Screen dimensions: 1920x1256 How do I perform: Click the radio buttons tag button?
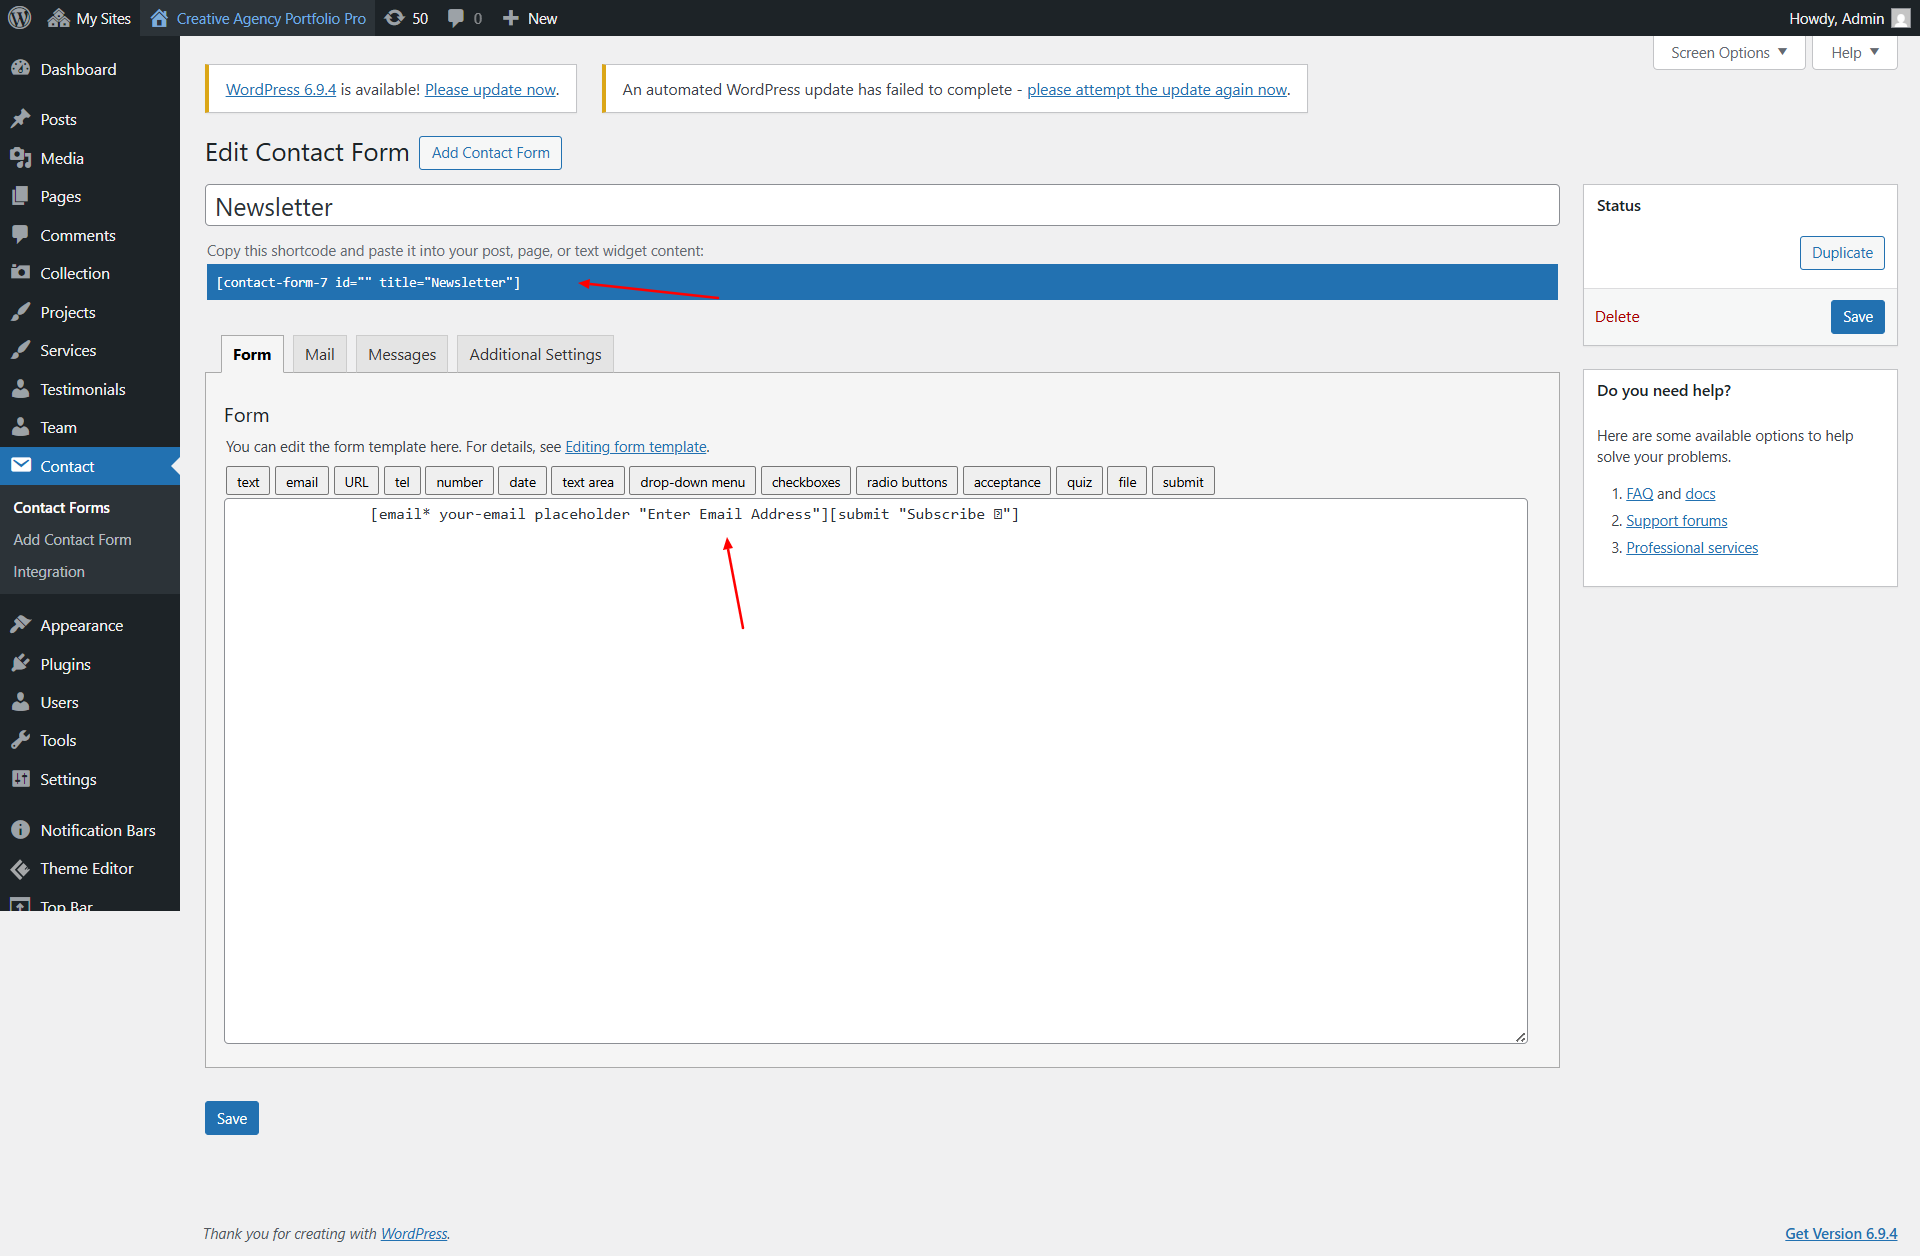pyautogui.click(x=907, y=482)
